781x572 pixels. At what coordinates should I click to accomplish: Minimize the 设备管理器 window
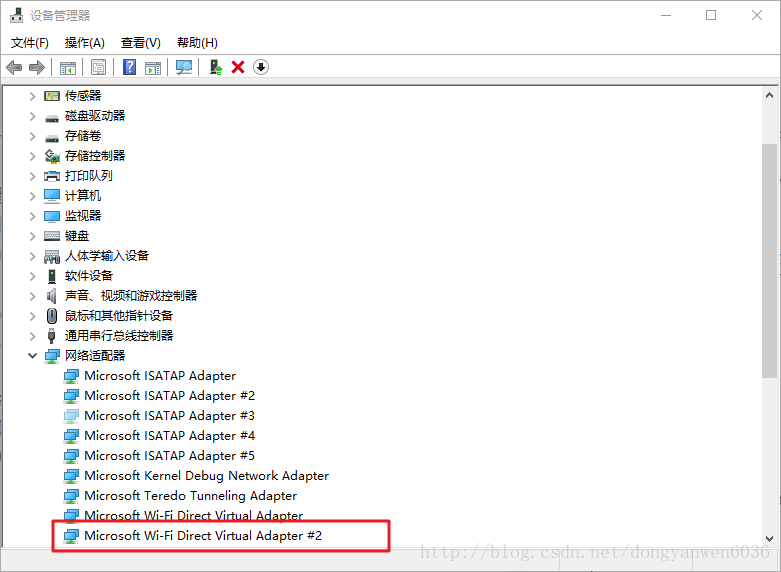[665, 15]
